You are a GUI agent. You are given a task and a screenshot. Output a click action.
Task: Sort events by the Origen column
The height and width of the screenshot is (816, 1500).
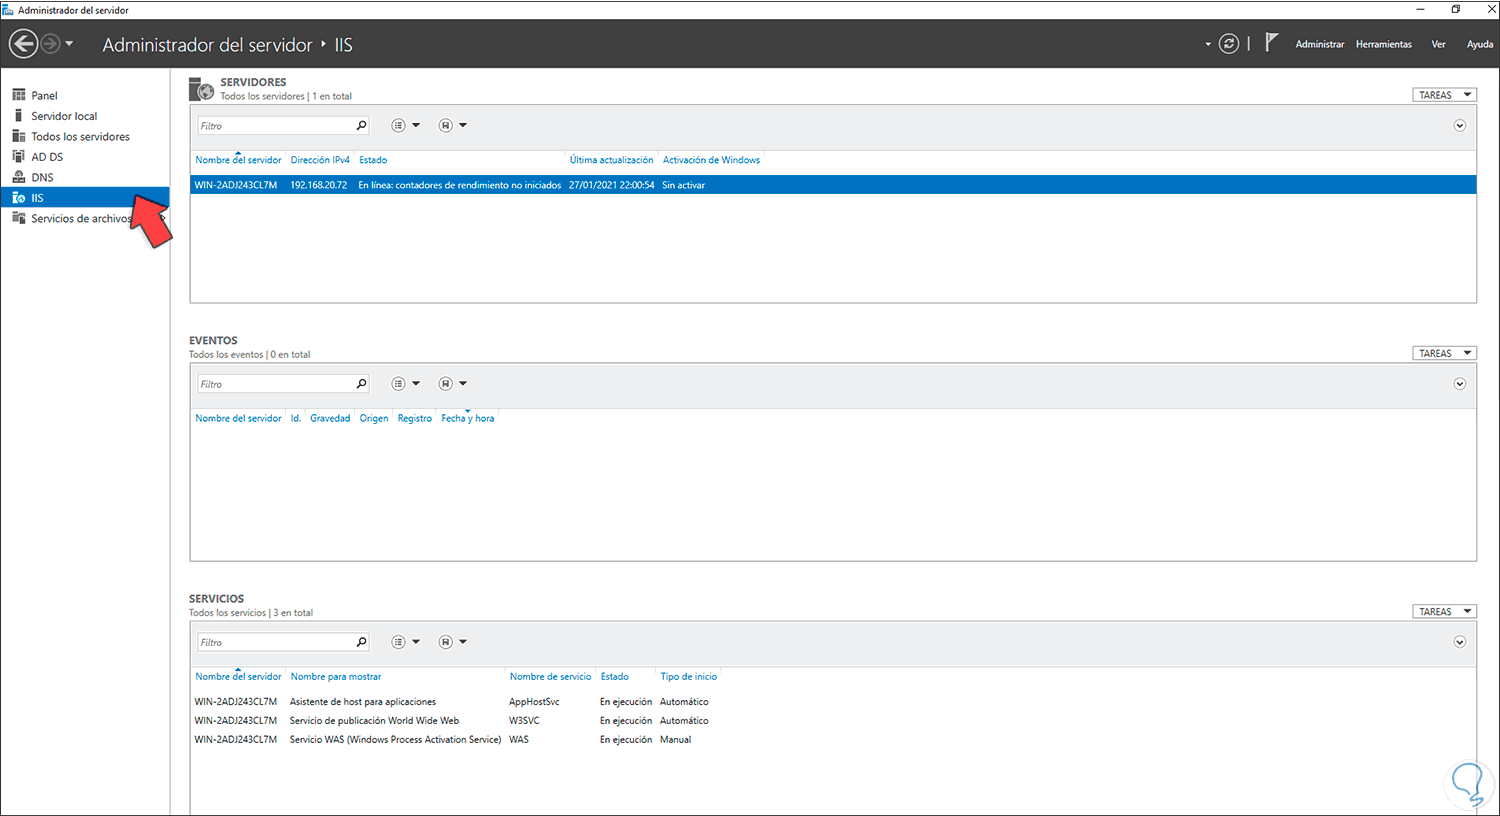point(374,418)
